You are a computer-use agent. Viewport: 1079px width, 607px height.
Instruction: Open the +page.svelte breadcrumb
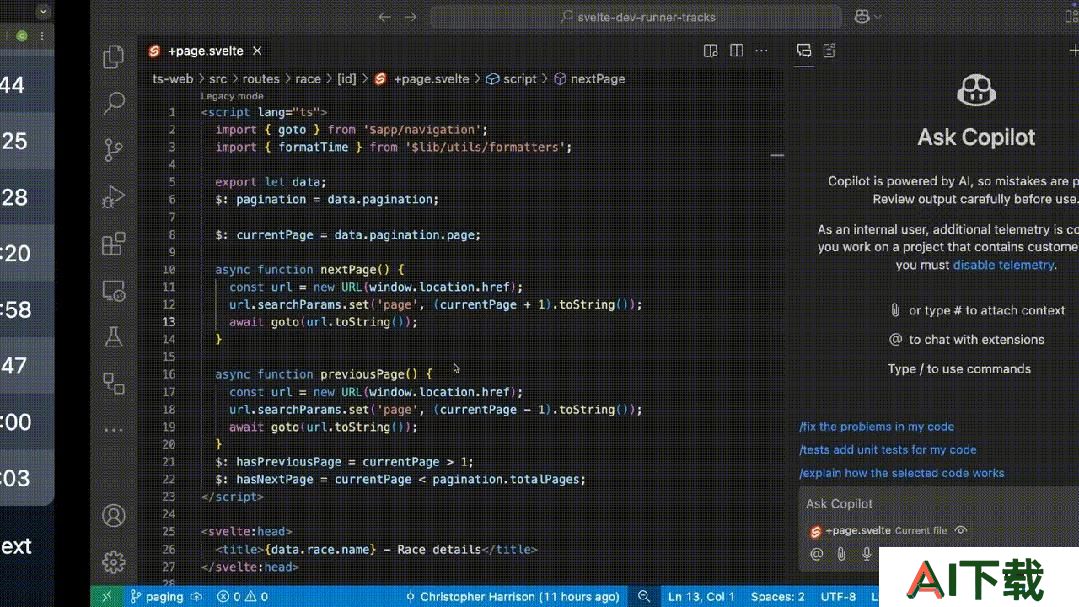(422, 79)
